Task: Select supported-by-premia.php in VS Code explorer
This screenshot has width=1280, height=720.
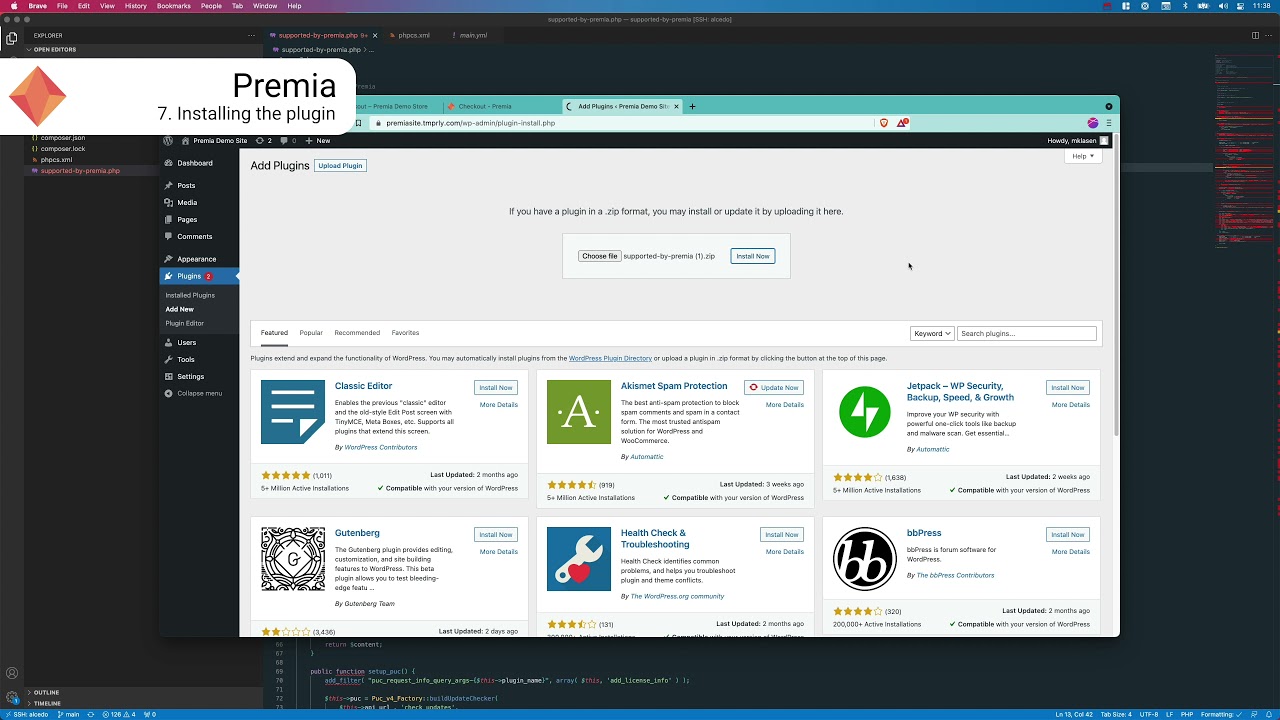Action: [x=80, y=171]
